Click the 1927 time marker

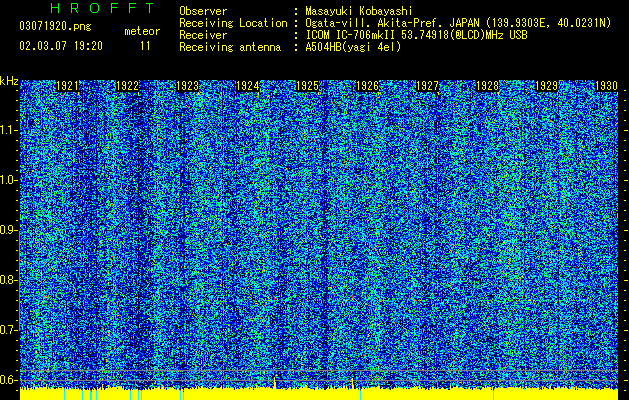coord(428,86)
